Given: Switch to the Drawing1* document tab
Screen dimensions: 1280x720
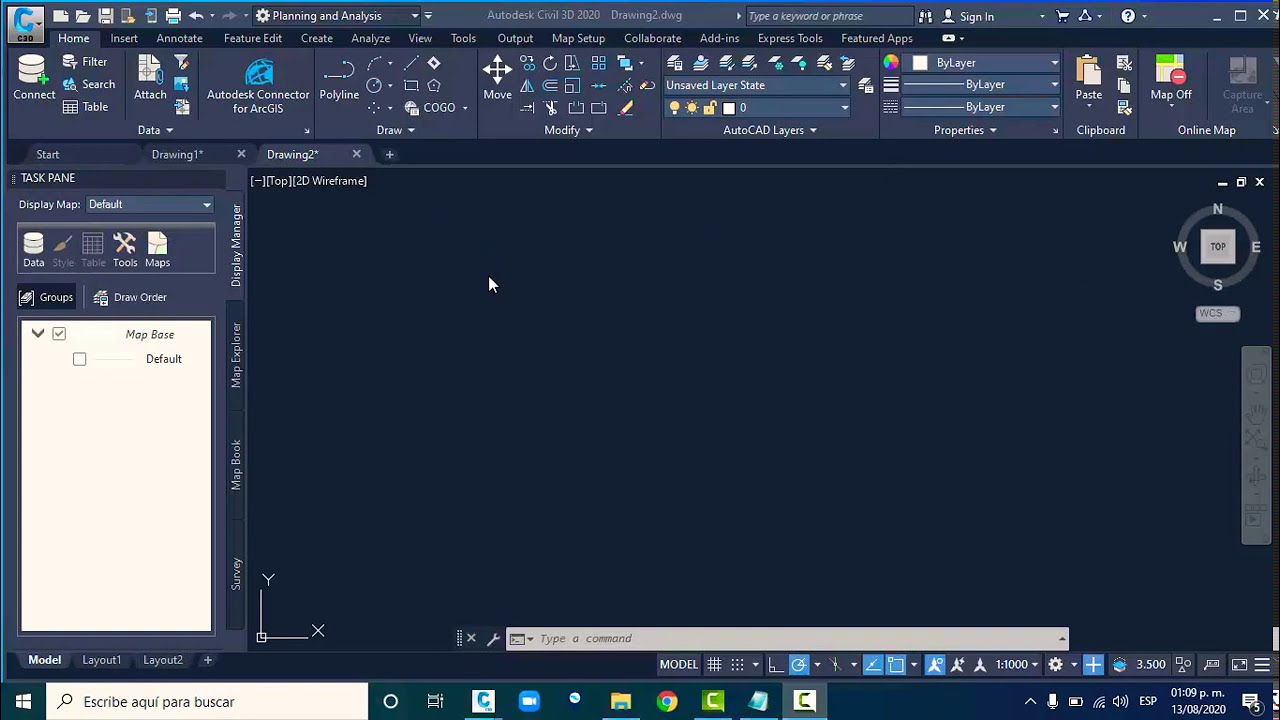Looking at the screenshot, I should 178,154.
